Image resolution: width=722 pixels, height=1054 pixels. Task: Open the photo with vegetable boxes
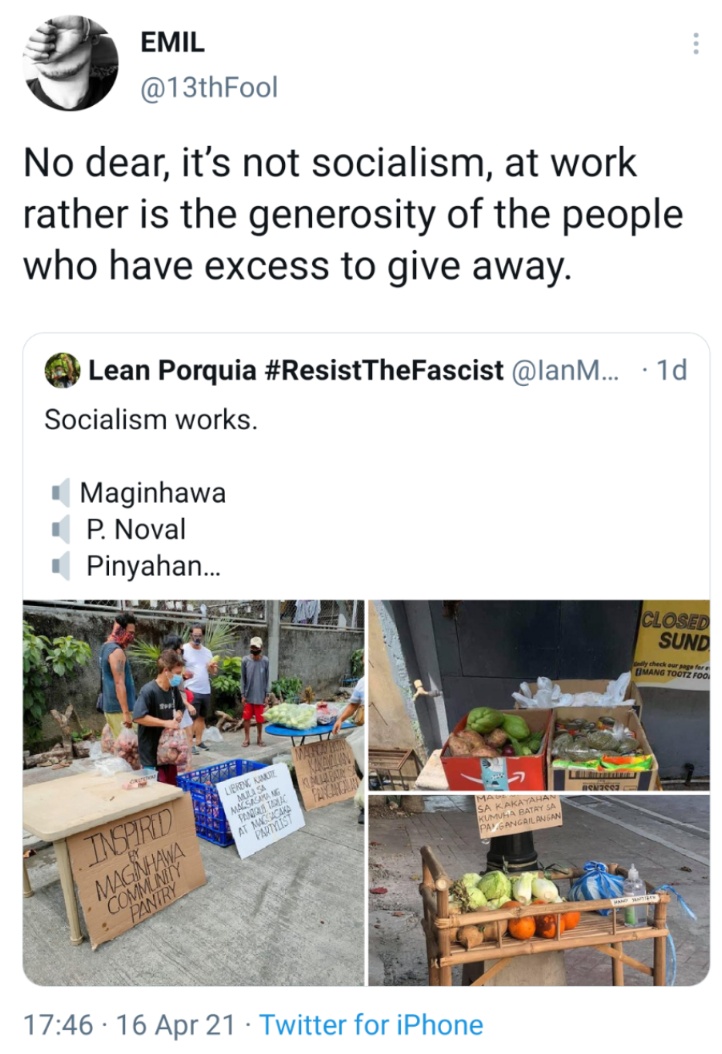coord(539,696)
